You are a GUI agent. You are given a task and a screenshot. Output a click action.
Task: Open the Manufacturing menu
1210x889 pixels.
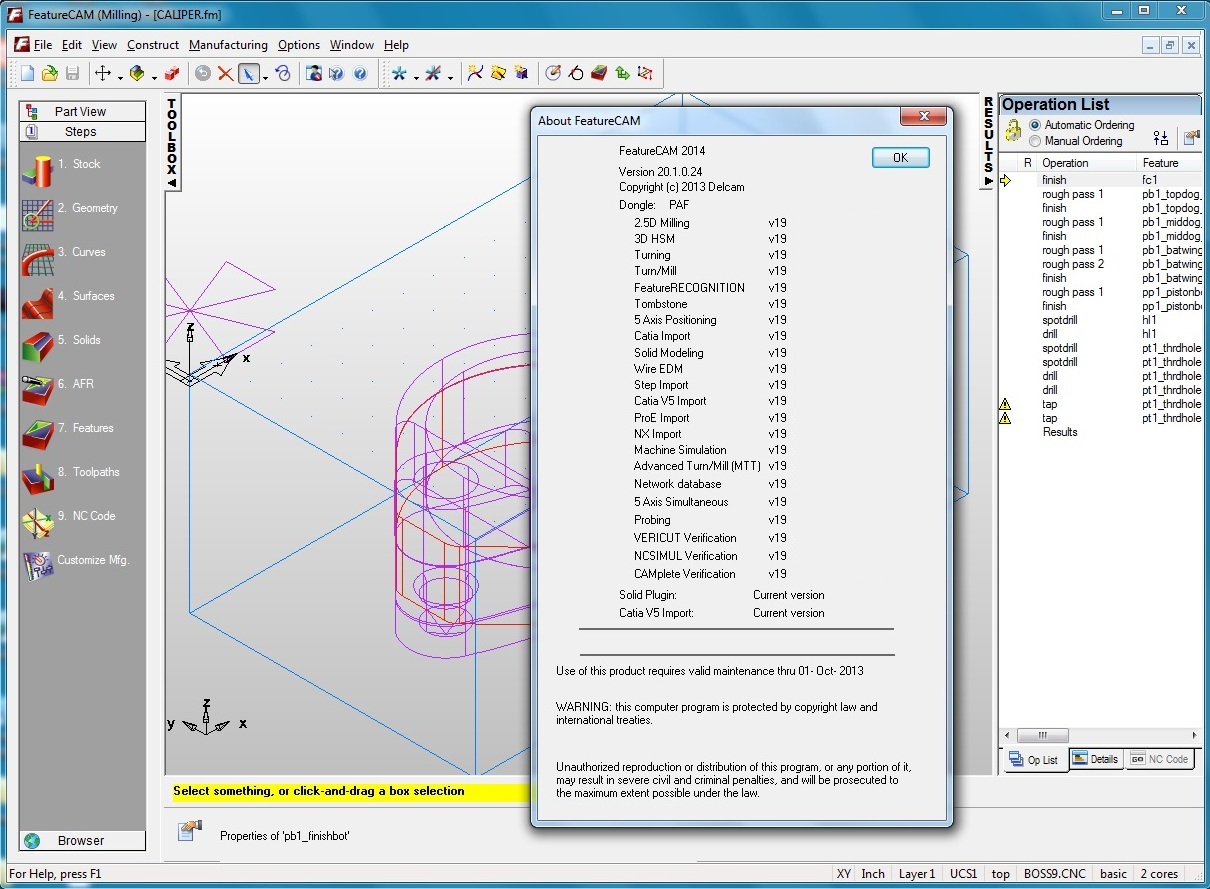[x=228, y=45]
